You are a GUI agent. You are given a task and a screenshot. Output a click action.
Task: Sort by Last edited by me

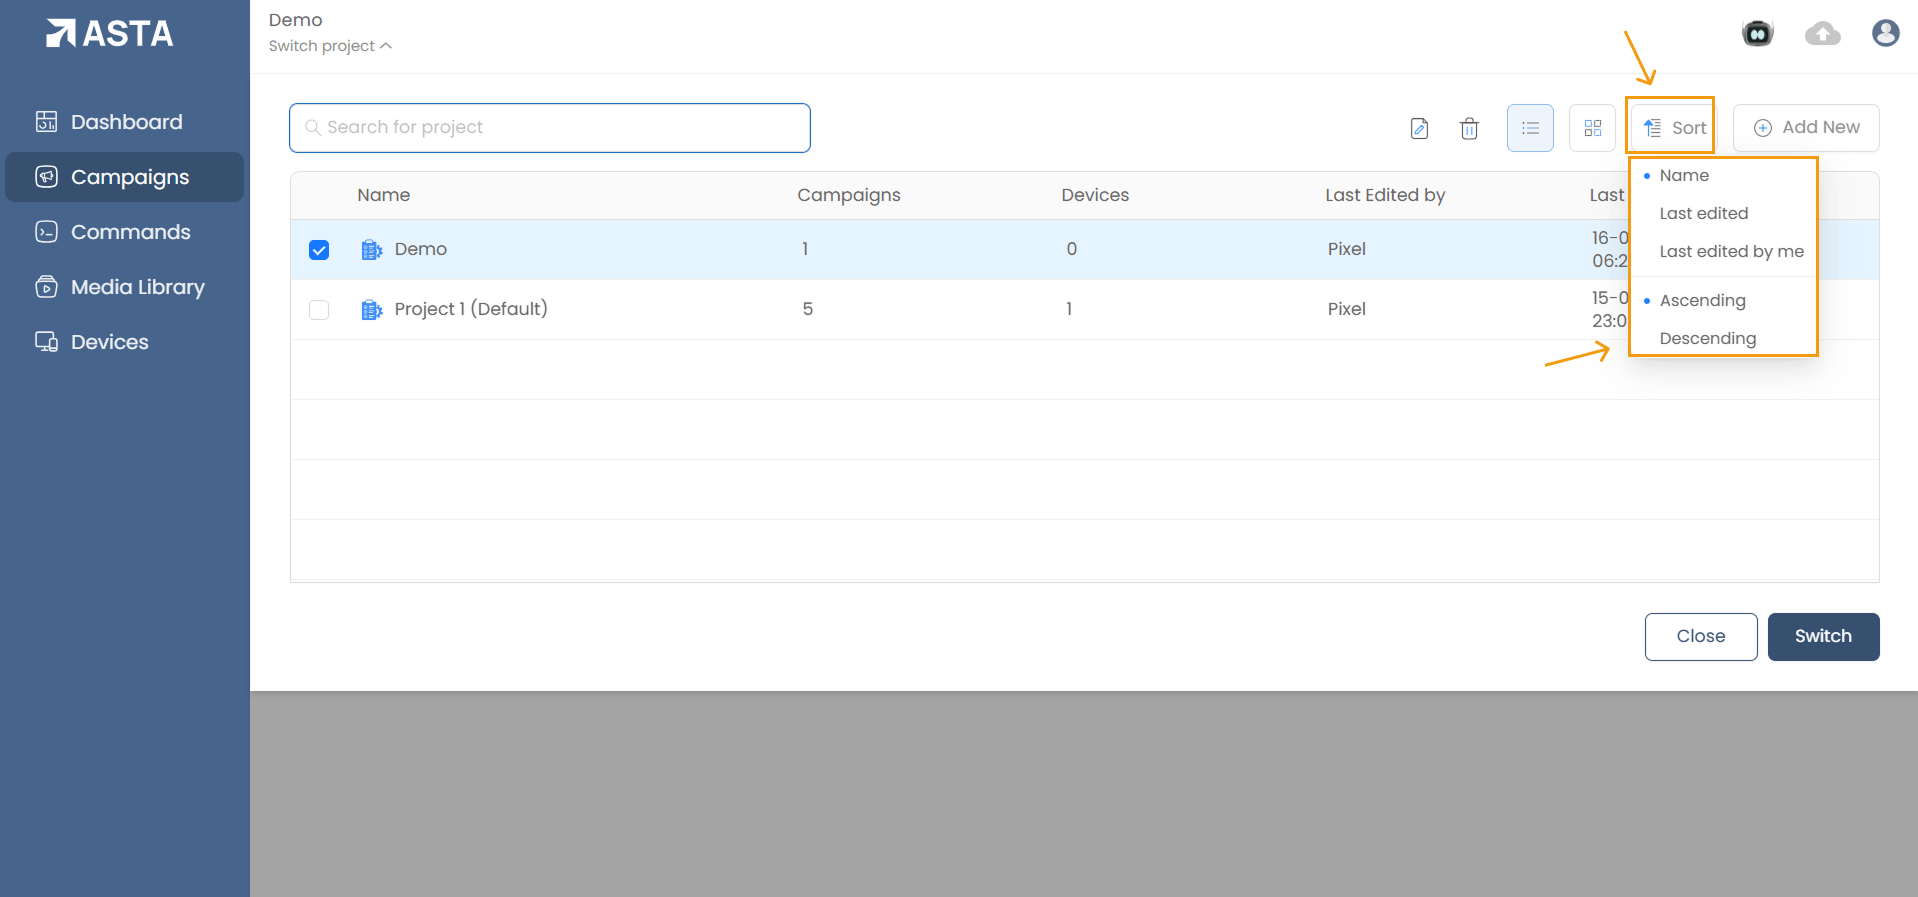point(1731,251)
